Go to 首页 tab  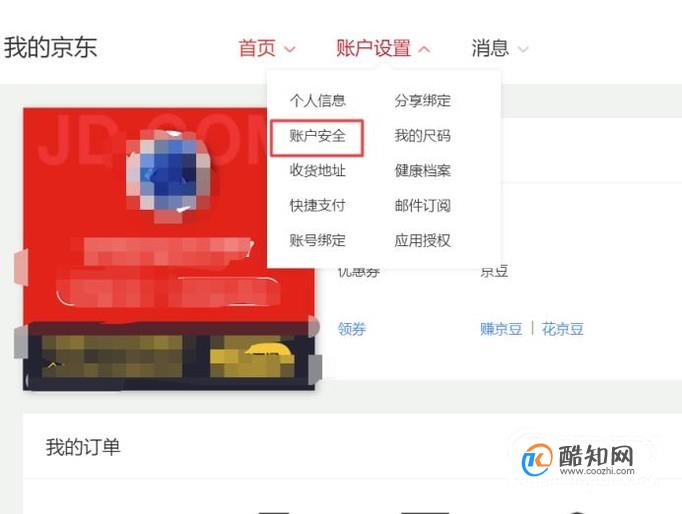pos(257,48)
